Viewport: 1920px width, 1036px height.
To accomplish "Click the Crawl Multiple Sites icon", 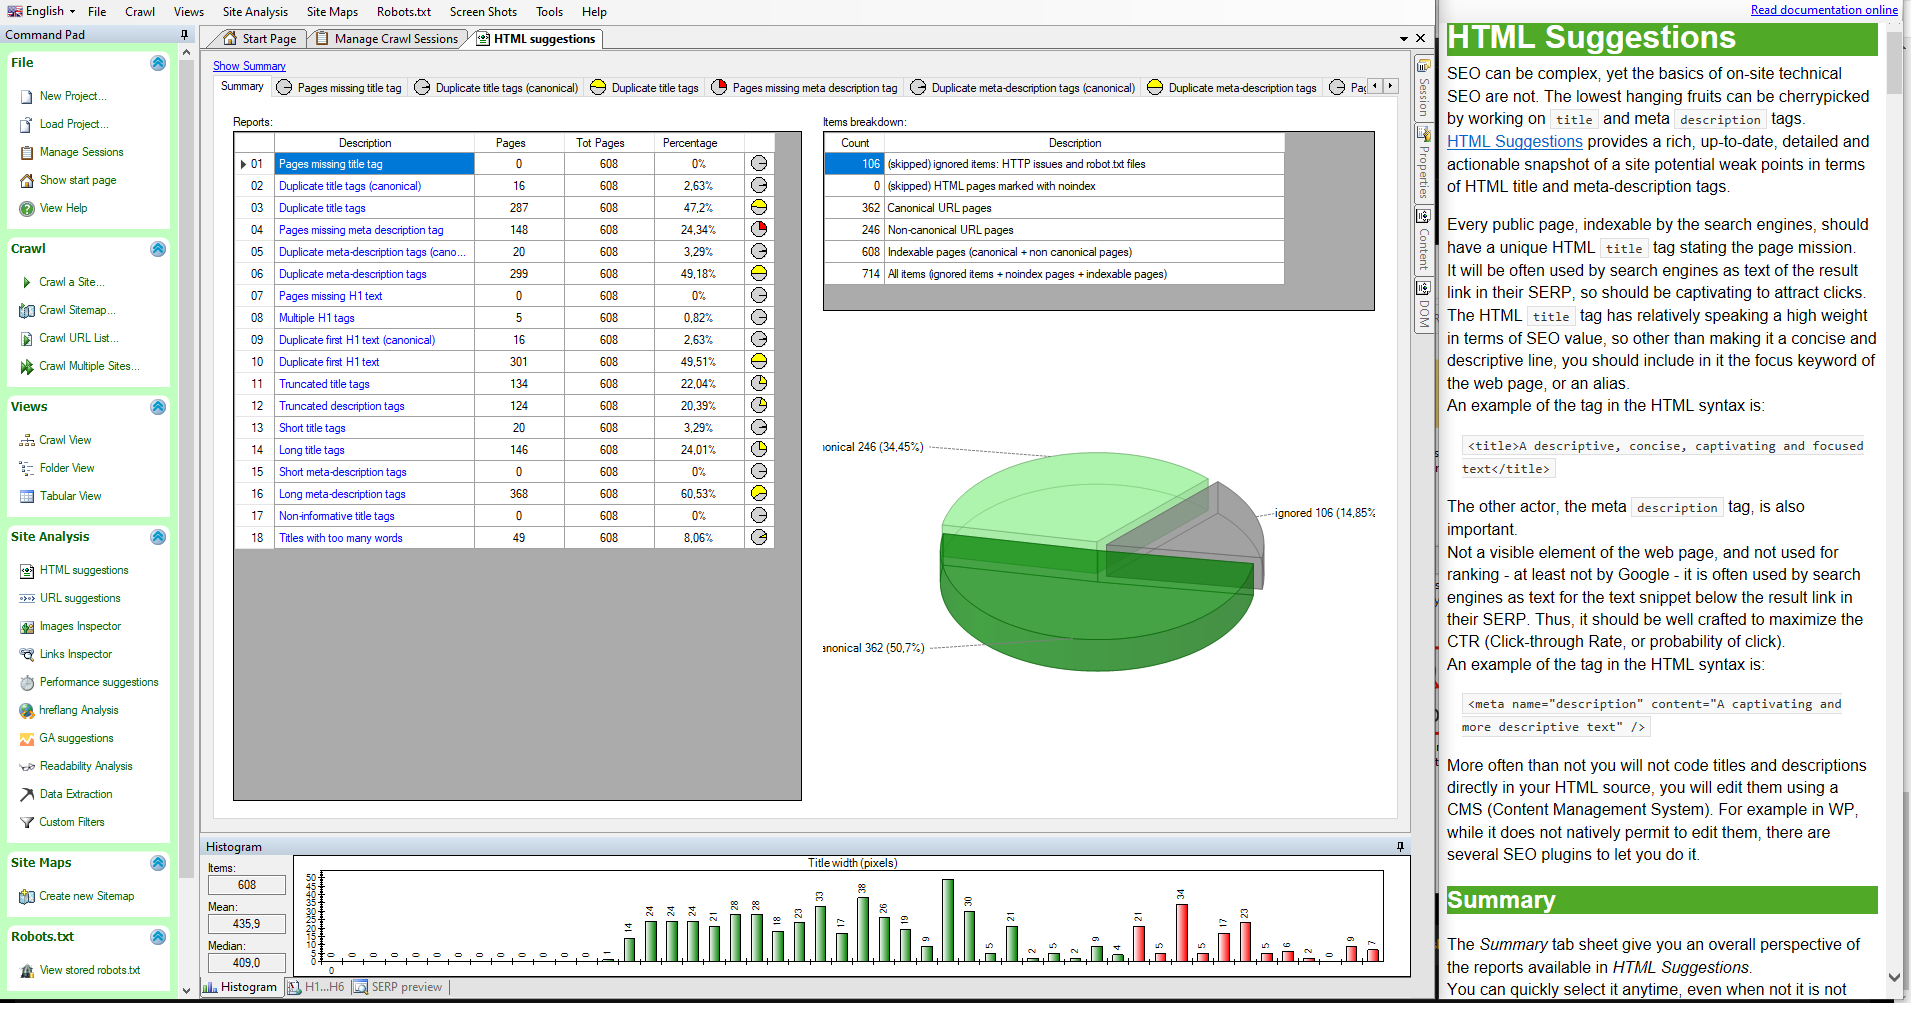I will point(27,367).
